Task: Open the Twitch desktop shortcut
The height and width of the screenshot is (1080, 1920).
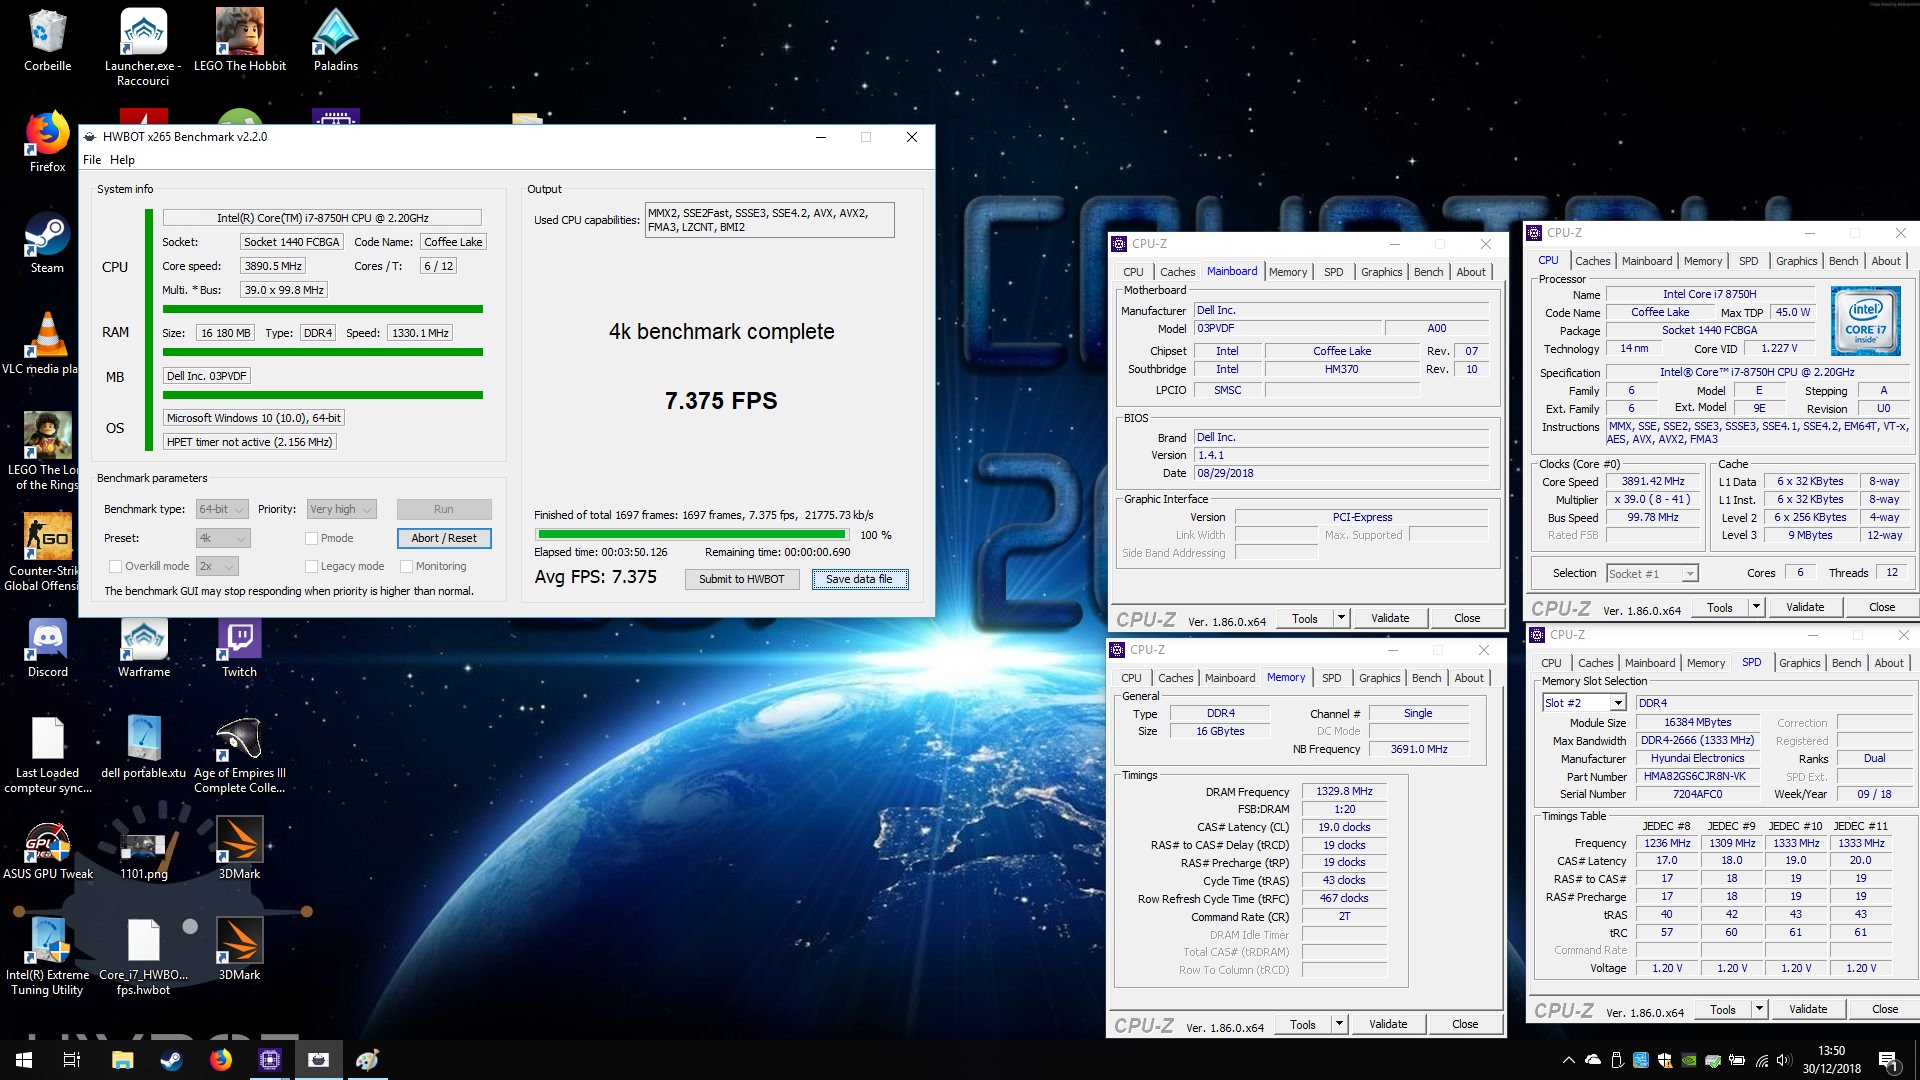Action: coord(240,647)
